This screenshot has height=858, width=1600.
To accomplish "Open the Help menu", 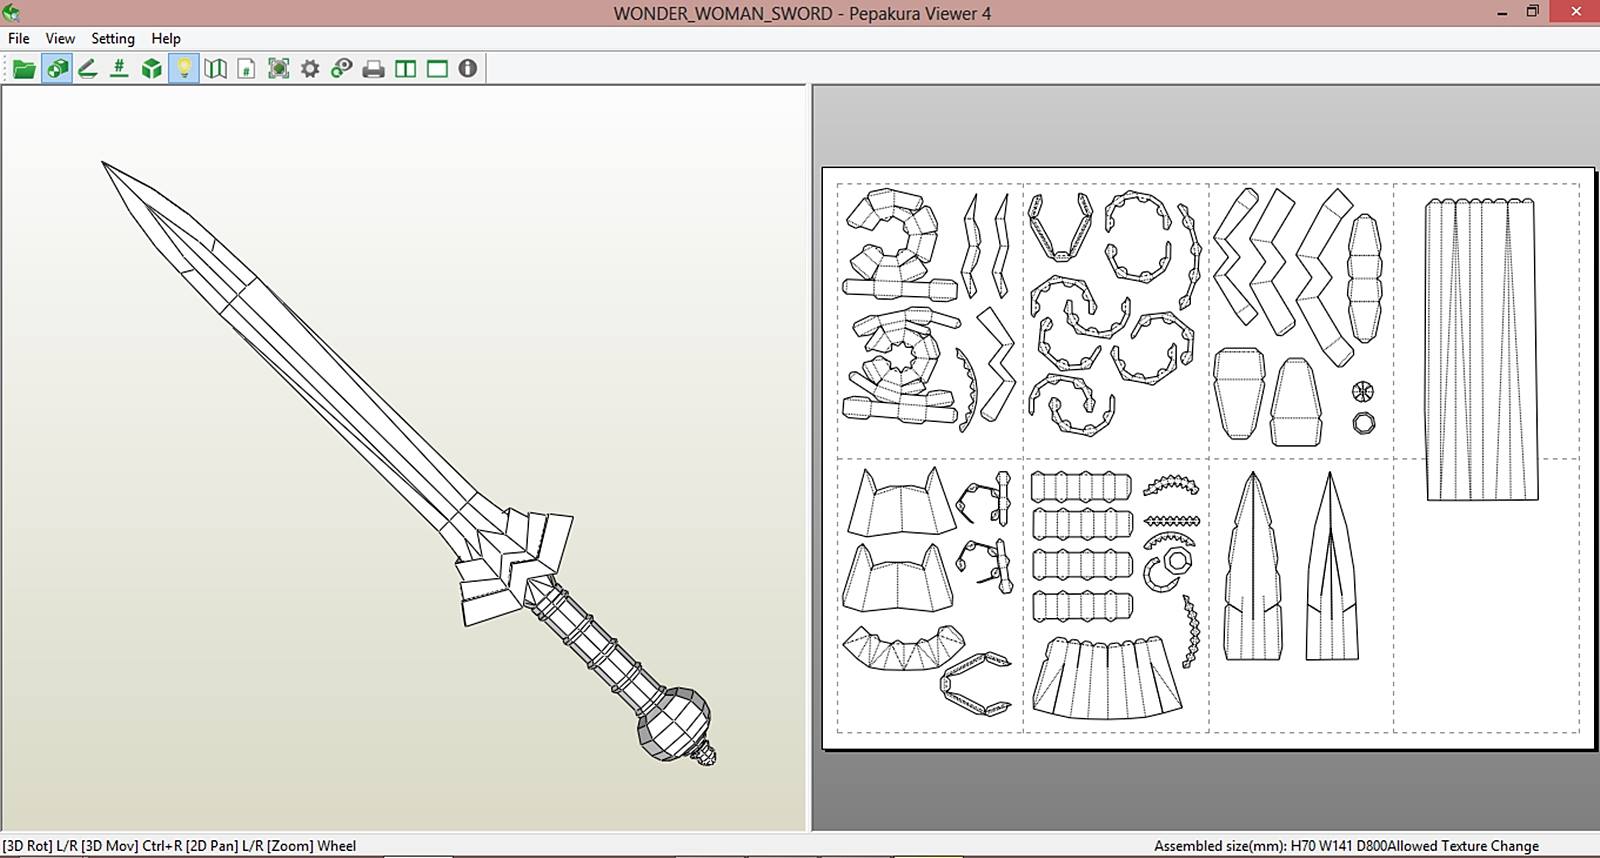I will click(x=166, y=38).
